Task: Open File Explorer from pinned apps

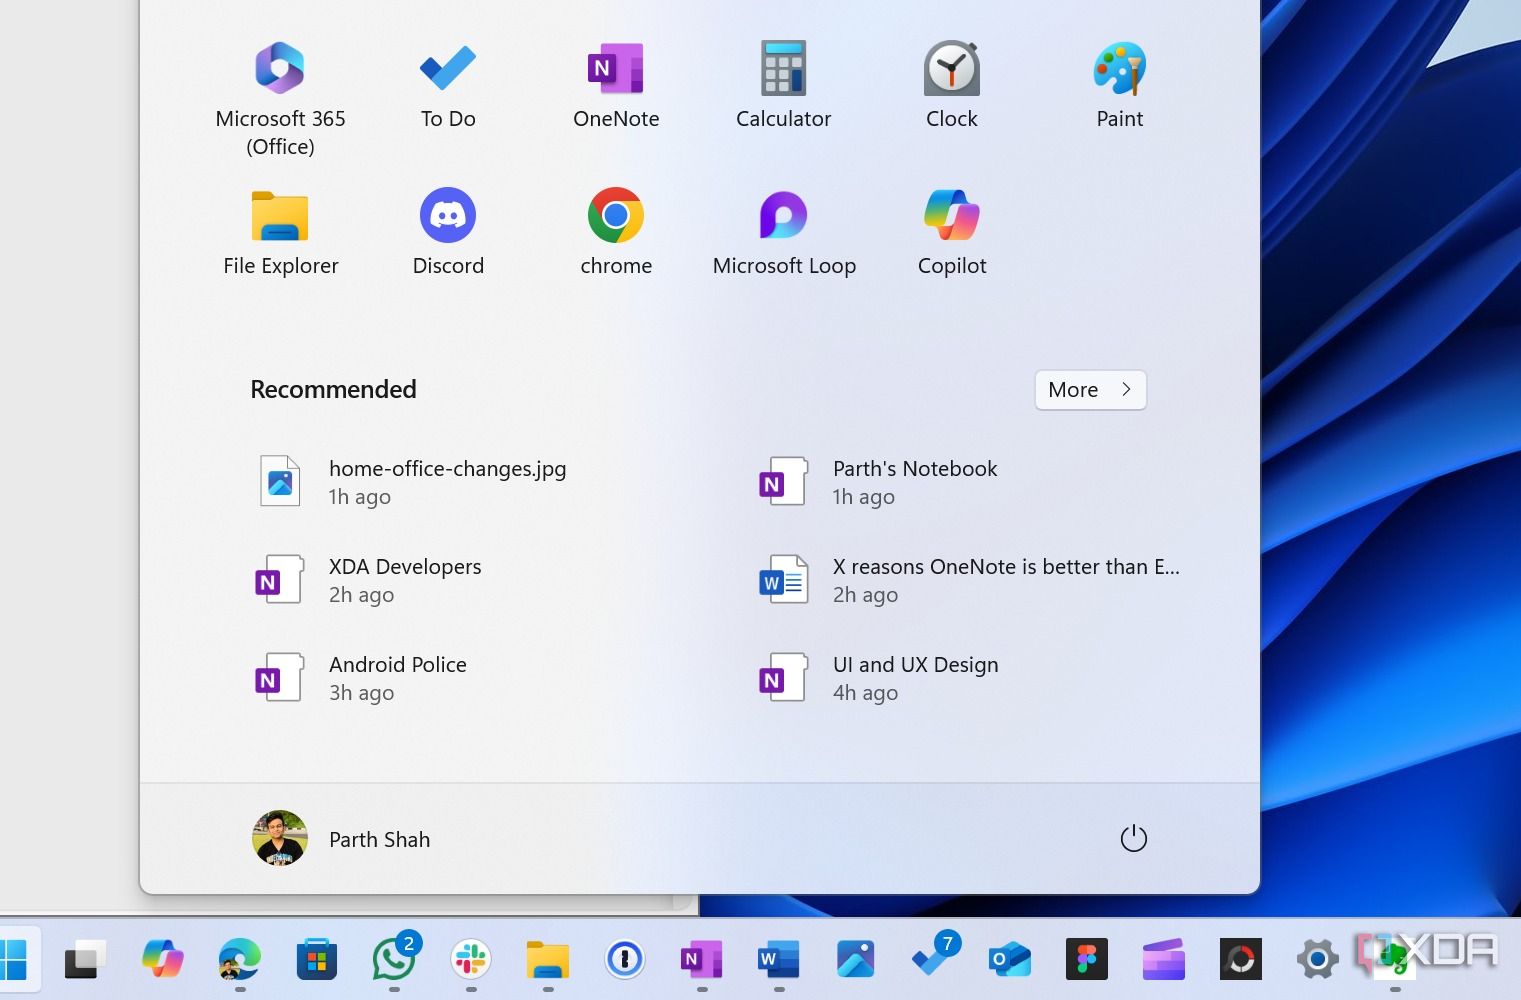Action: point(280,233)
